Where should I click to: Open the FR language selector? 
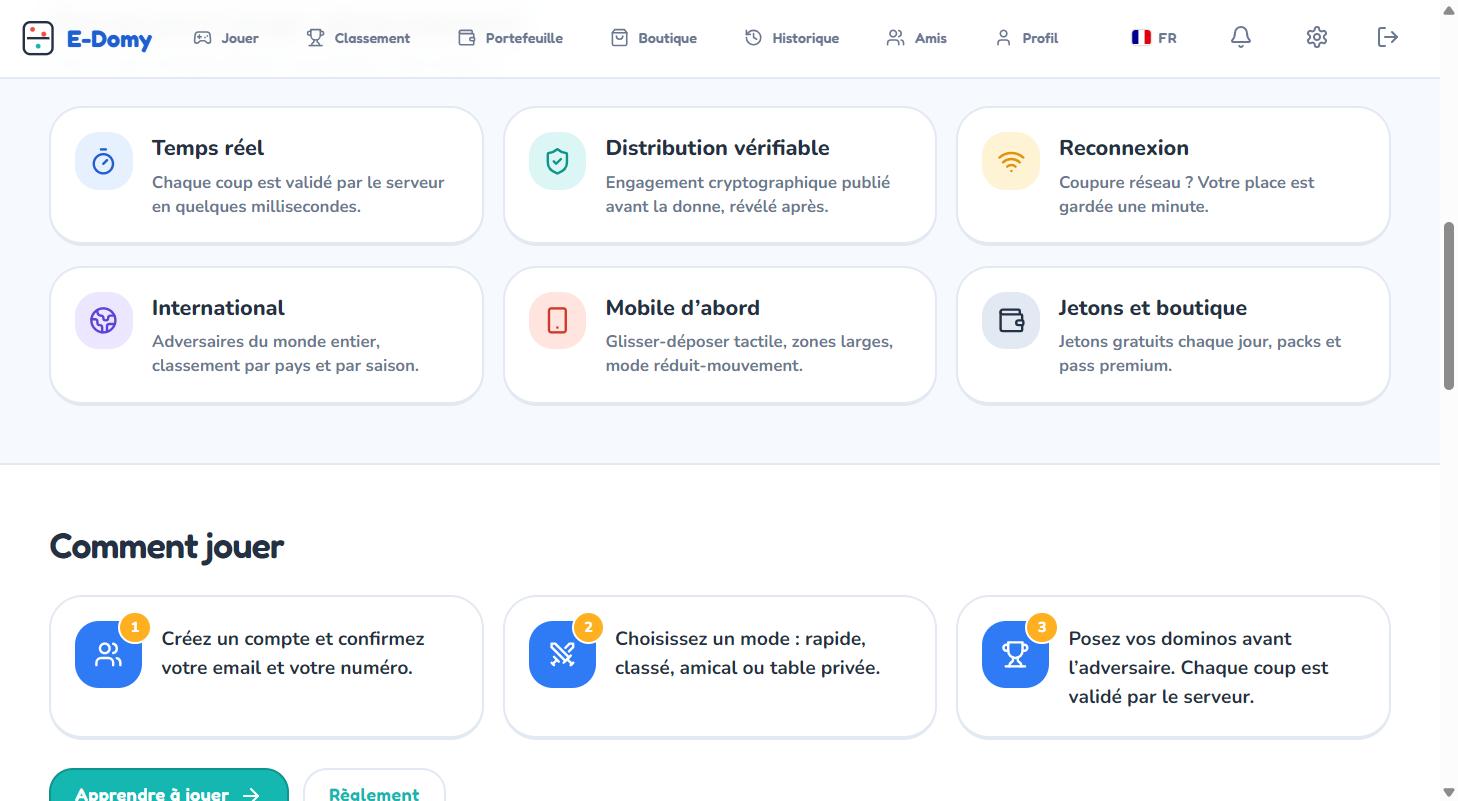[1154, 38]
